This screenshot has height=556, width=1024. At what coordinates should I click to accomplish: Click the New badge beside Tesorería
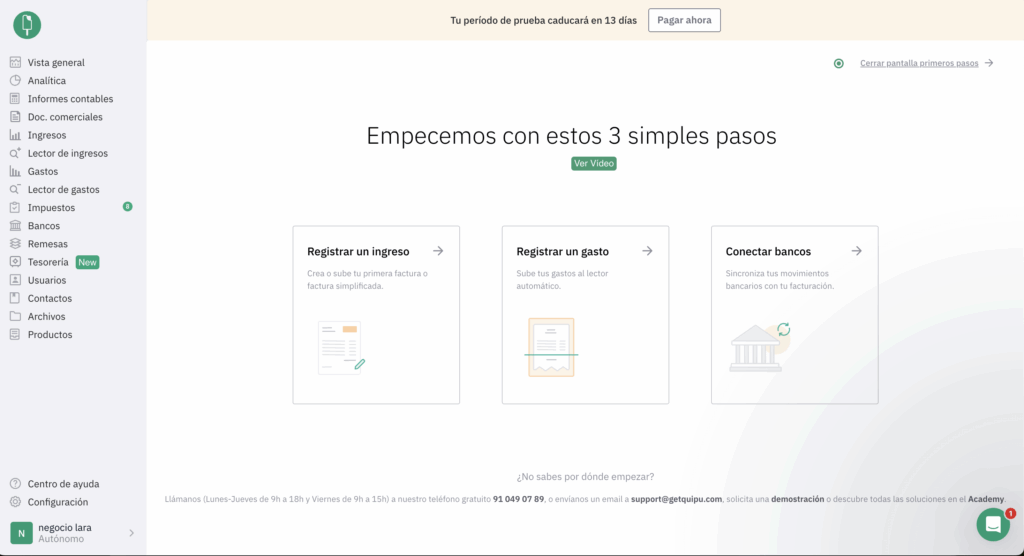88,262
